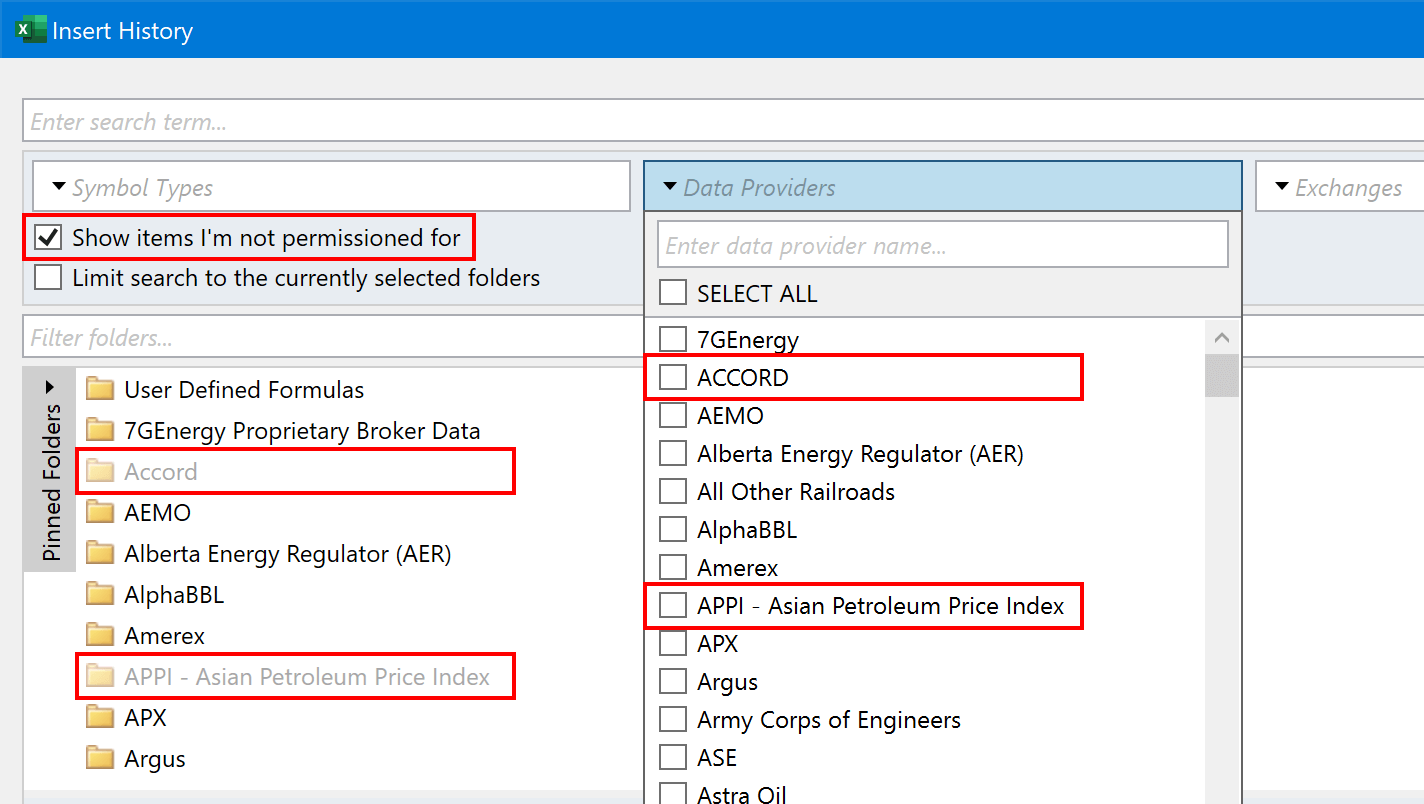Check the Amerex provider checkbox
1424x804 pixels.
673,567
